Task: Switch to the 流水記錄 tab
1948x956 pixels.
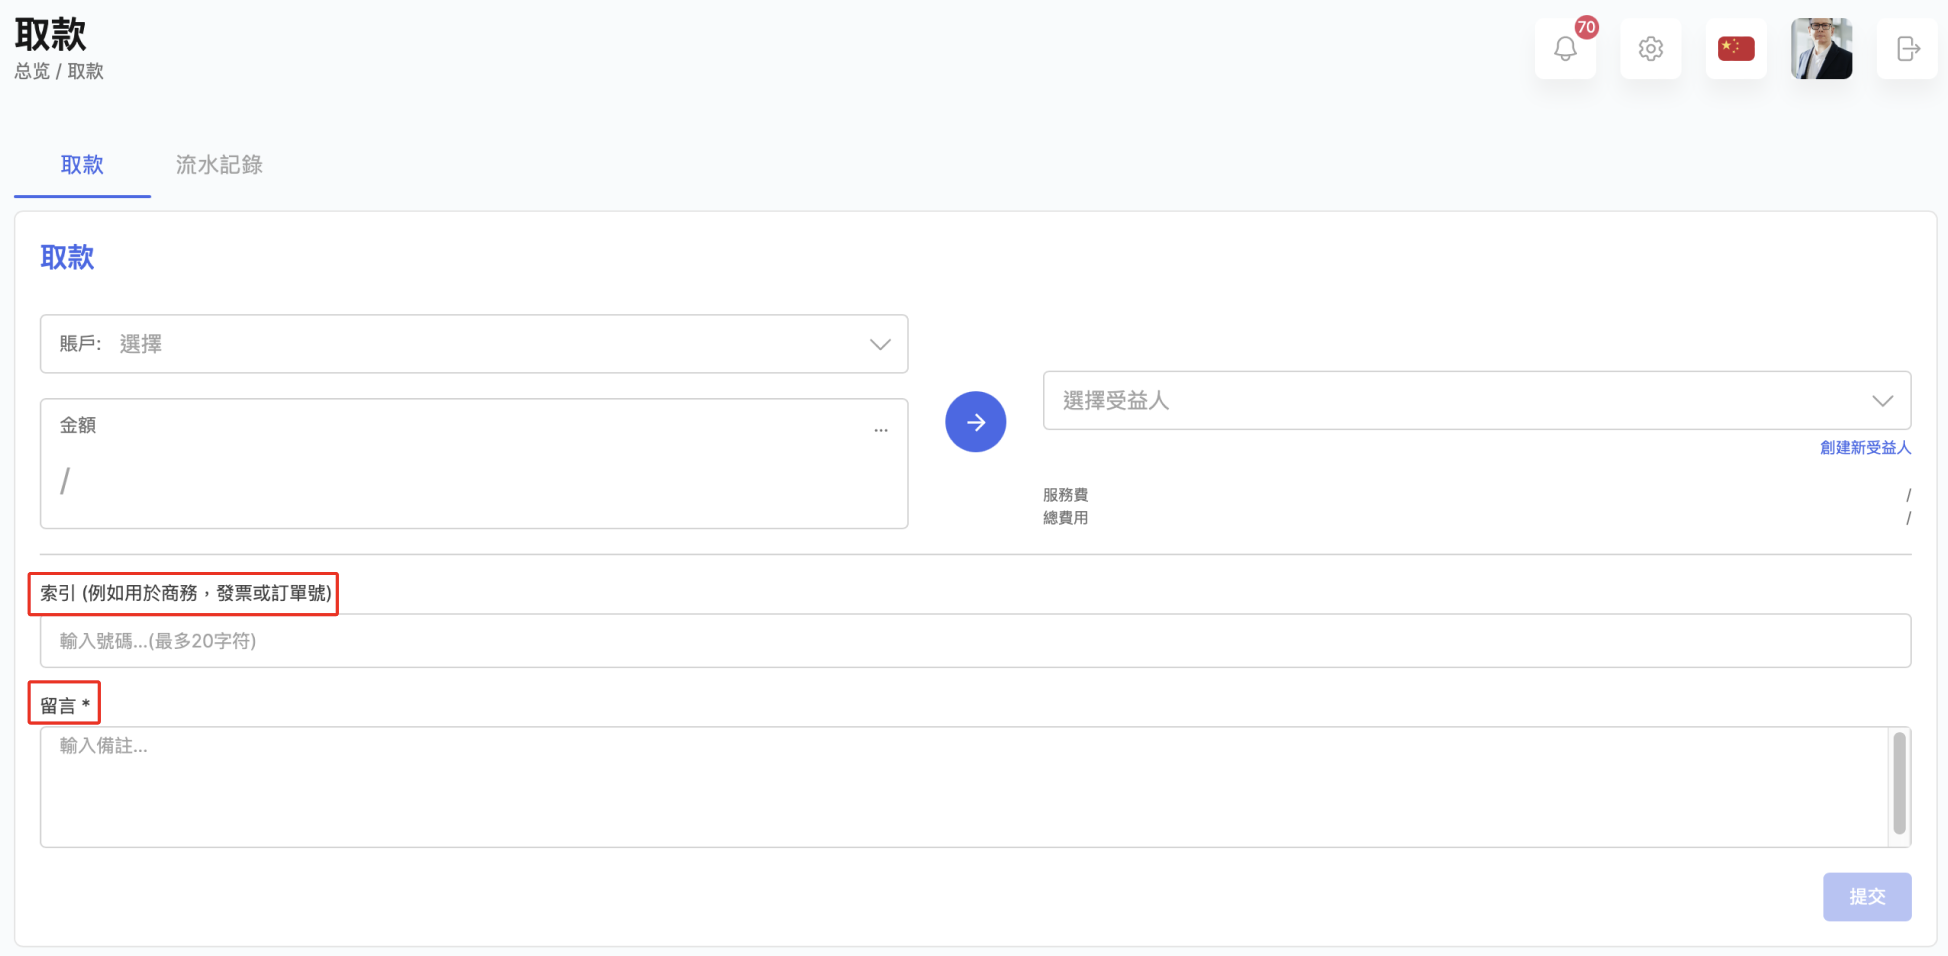Action: (x=219, y=165)
